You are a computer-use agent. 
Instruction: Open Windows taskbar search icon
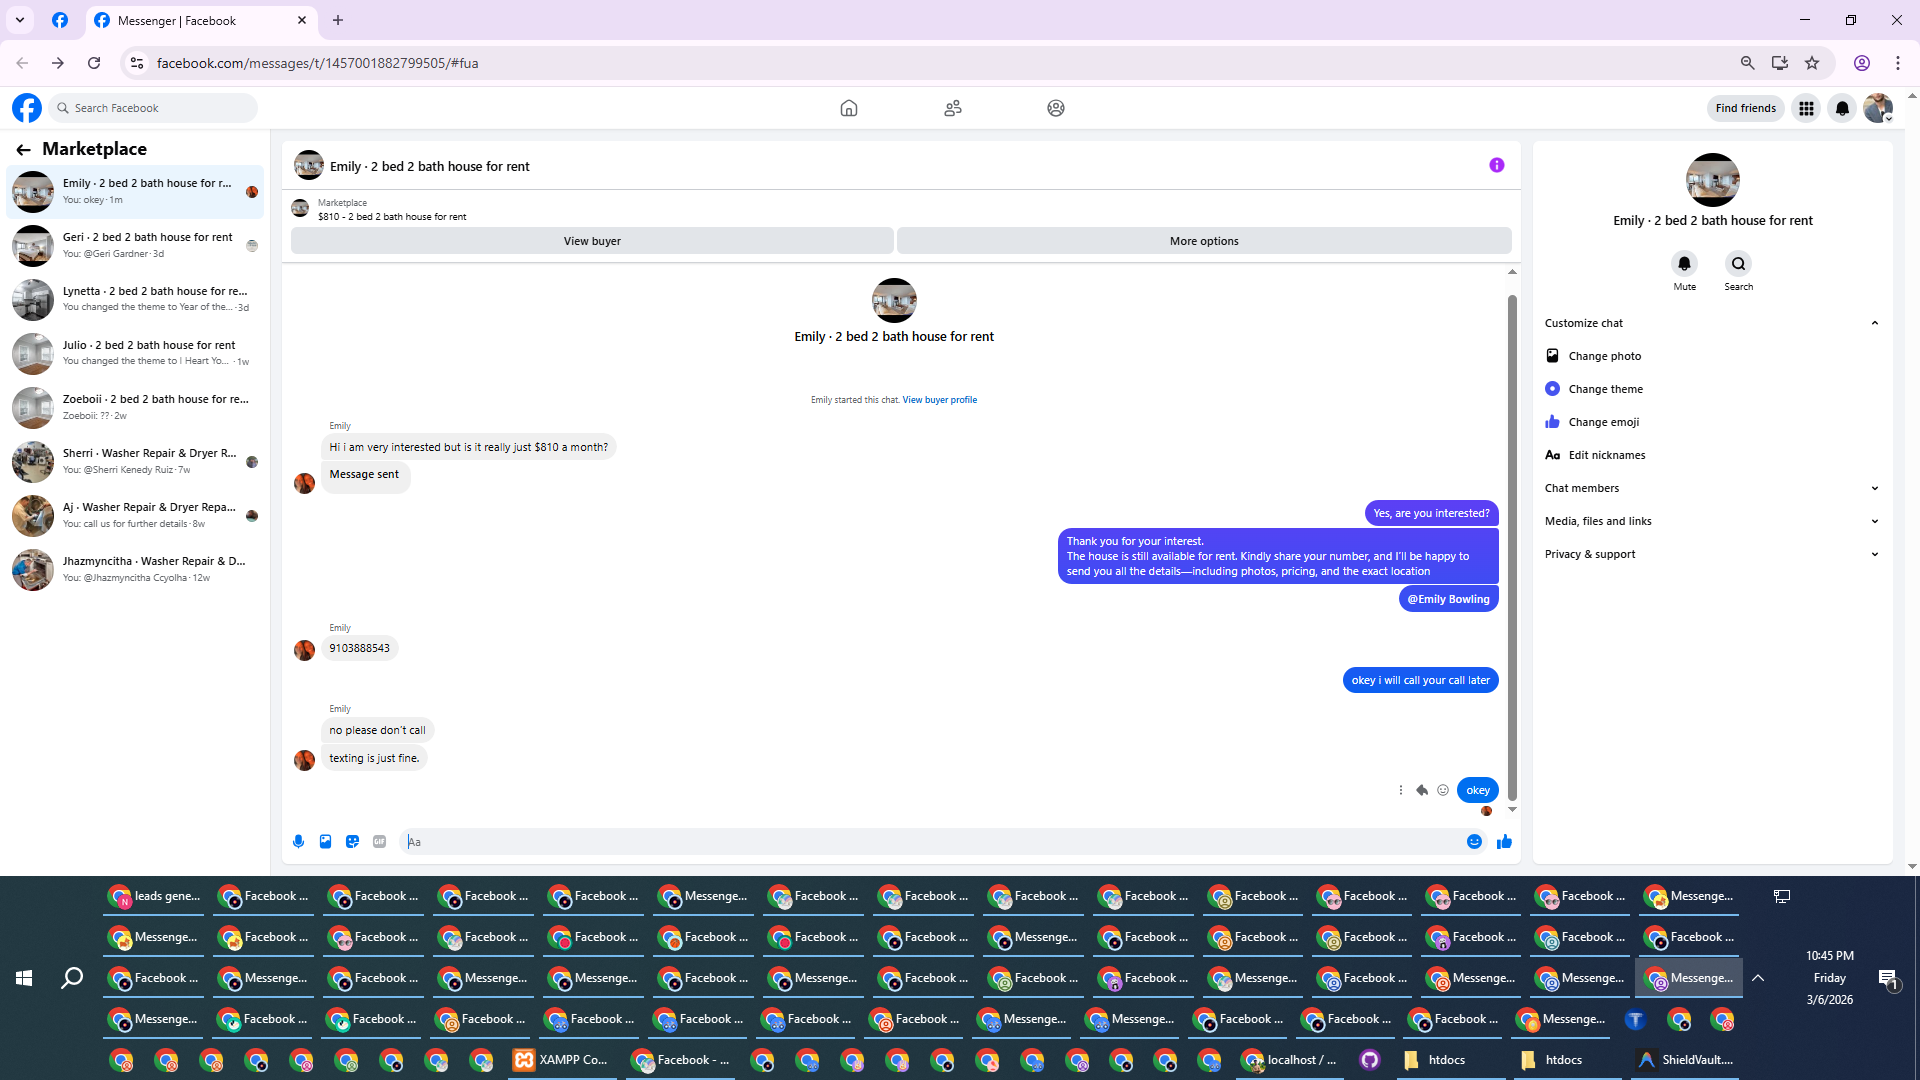[x=71, y=978]
